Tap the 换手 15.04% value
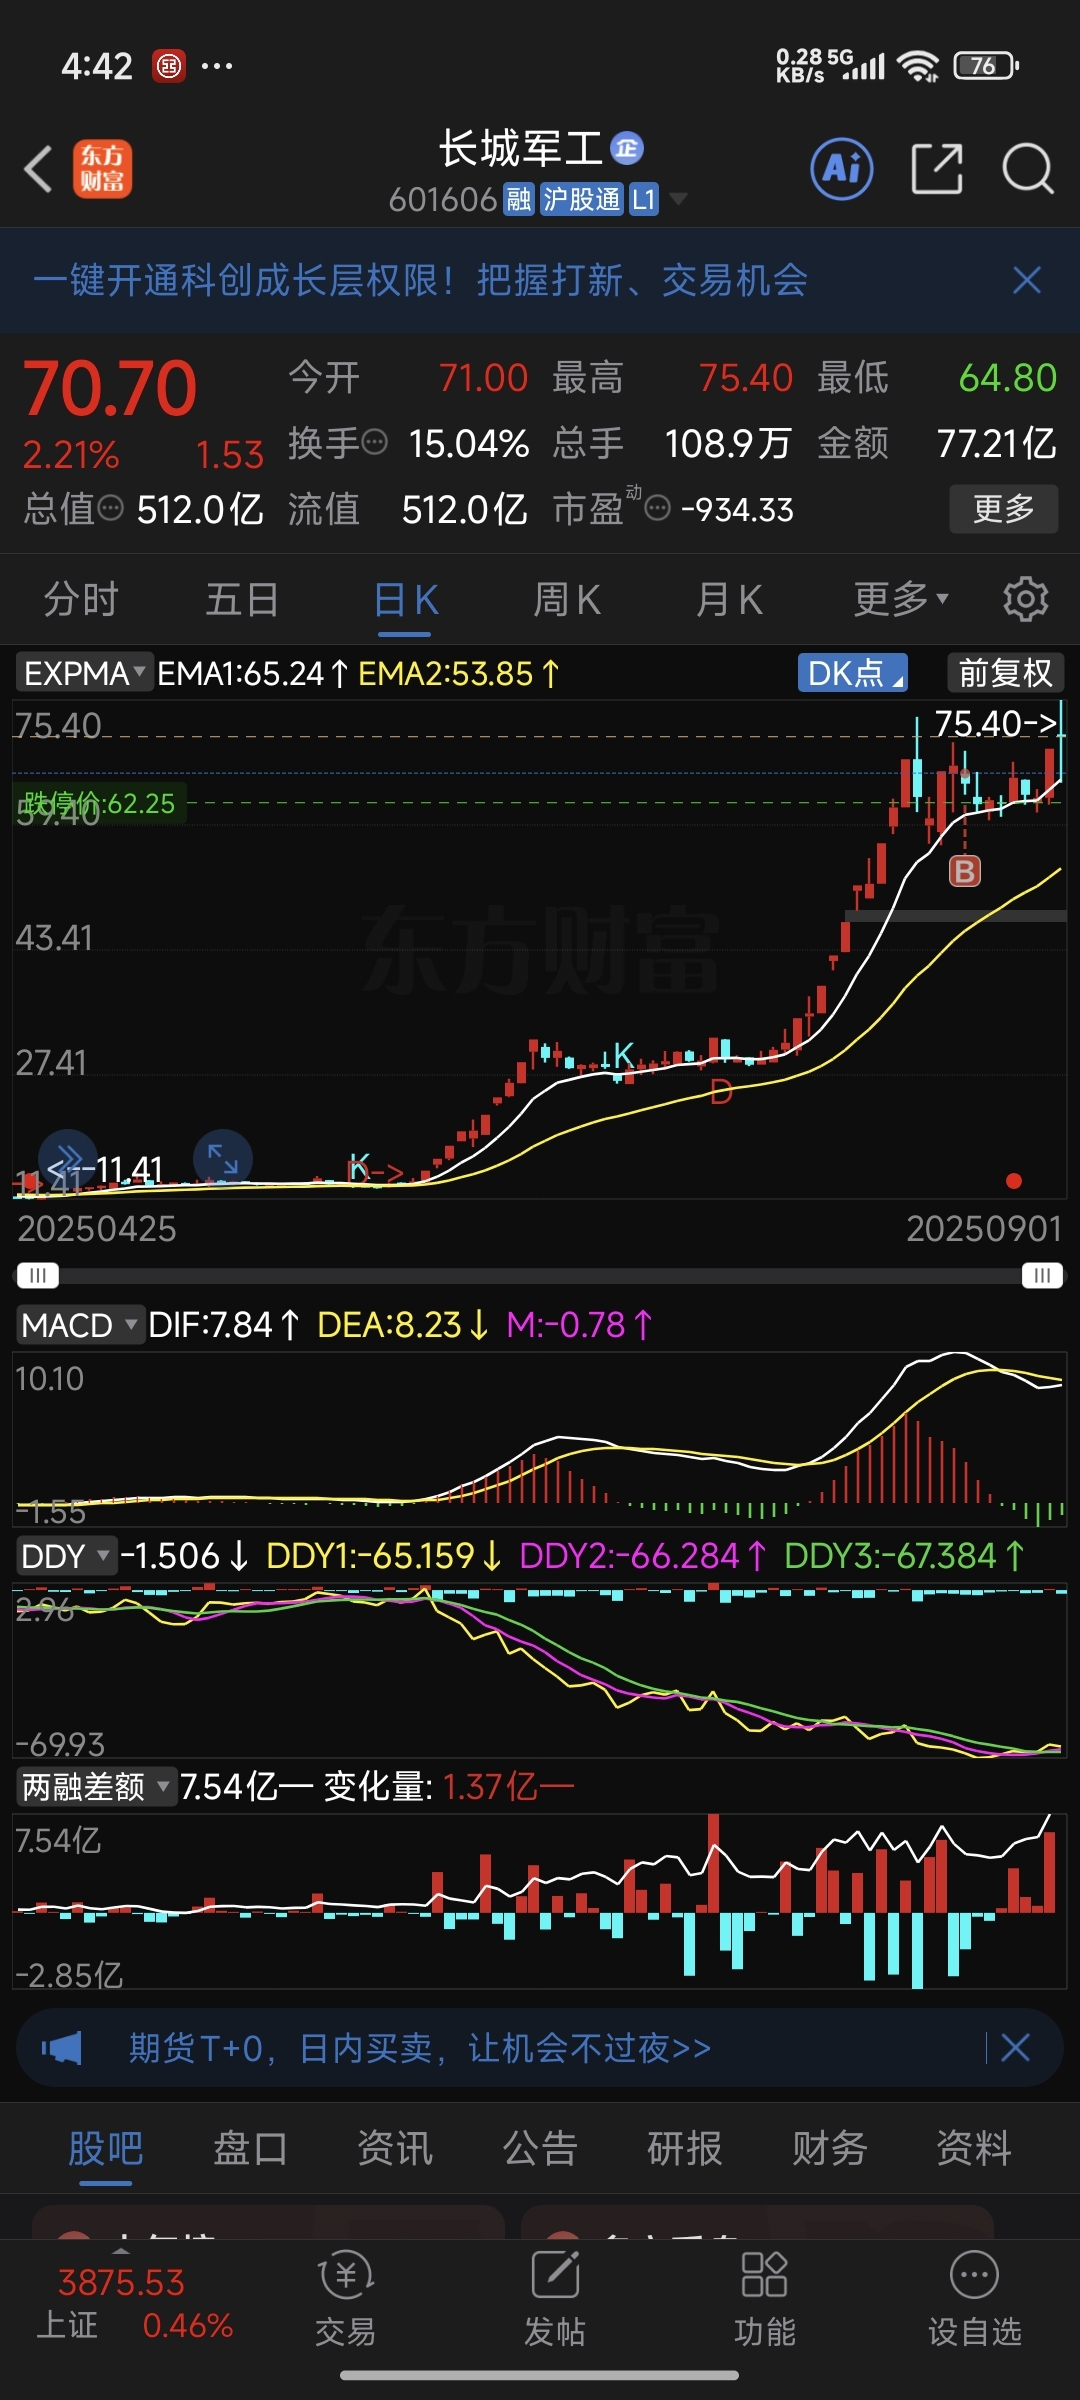This screenshot has height=2400, width=1080. pyautogui.click(x=469, y=443)
